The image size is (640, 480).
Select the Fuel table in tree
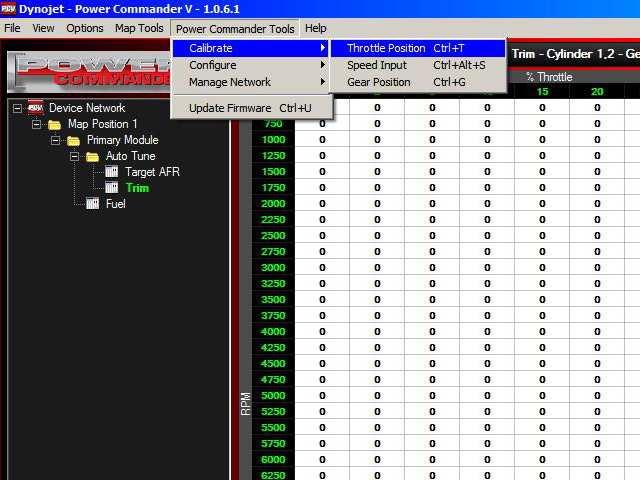click(116, 204)
